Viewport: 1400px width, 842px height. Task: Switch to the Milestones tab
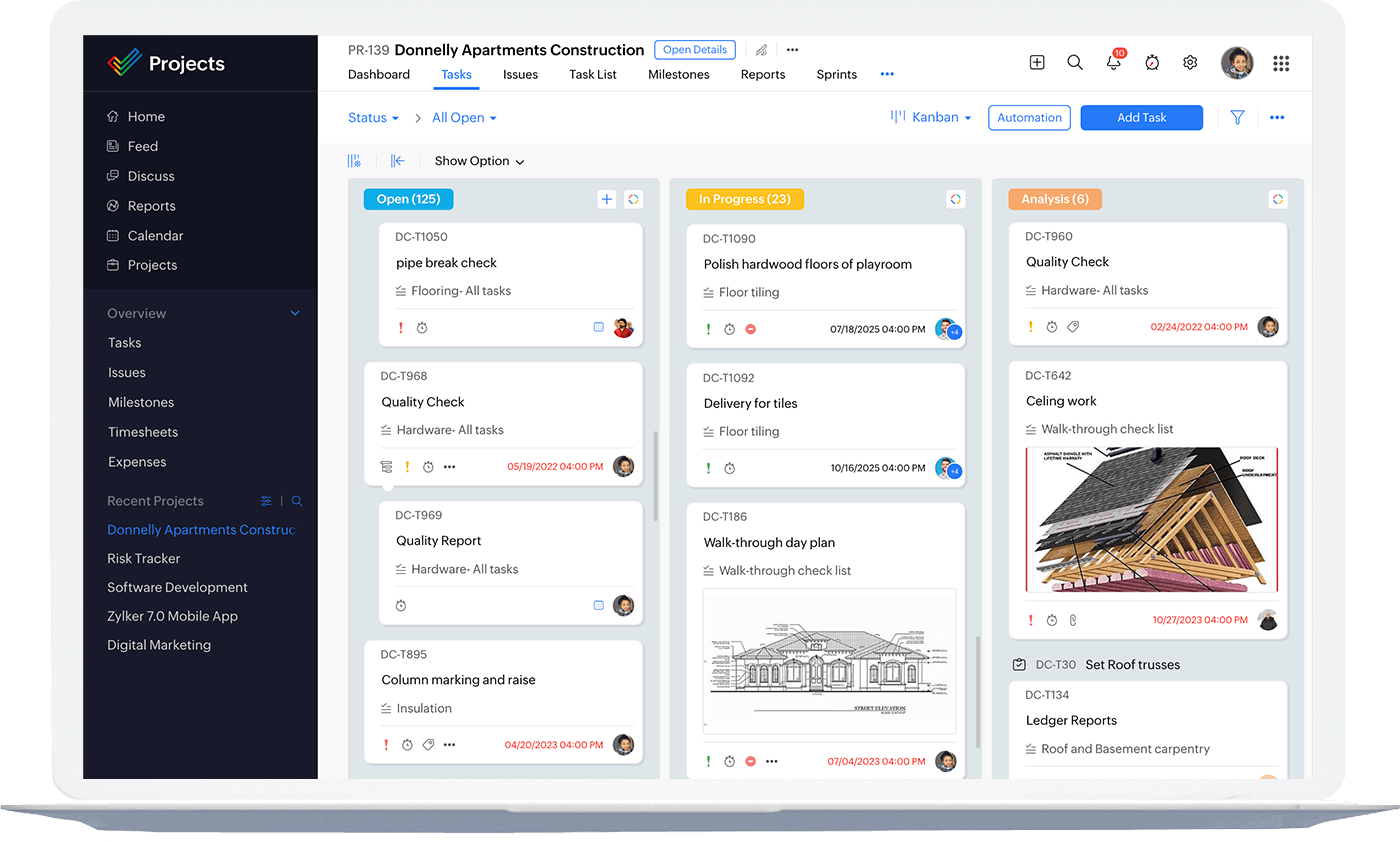[679, 74]
